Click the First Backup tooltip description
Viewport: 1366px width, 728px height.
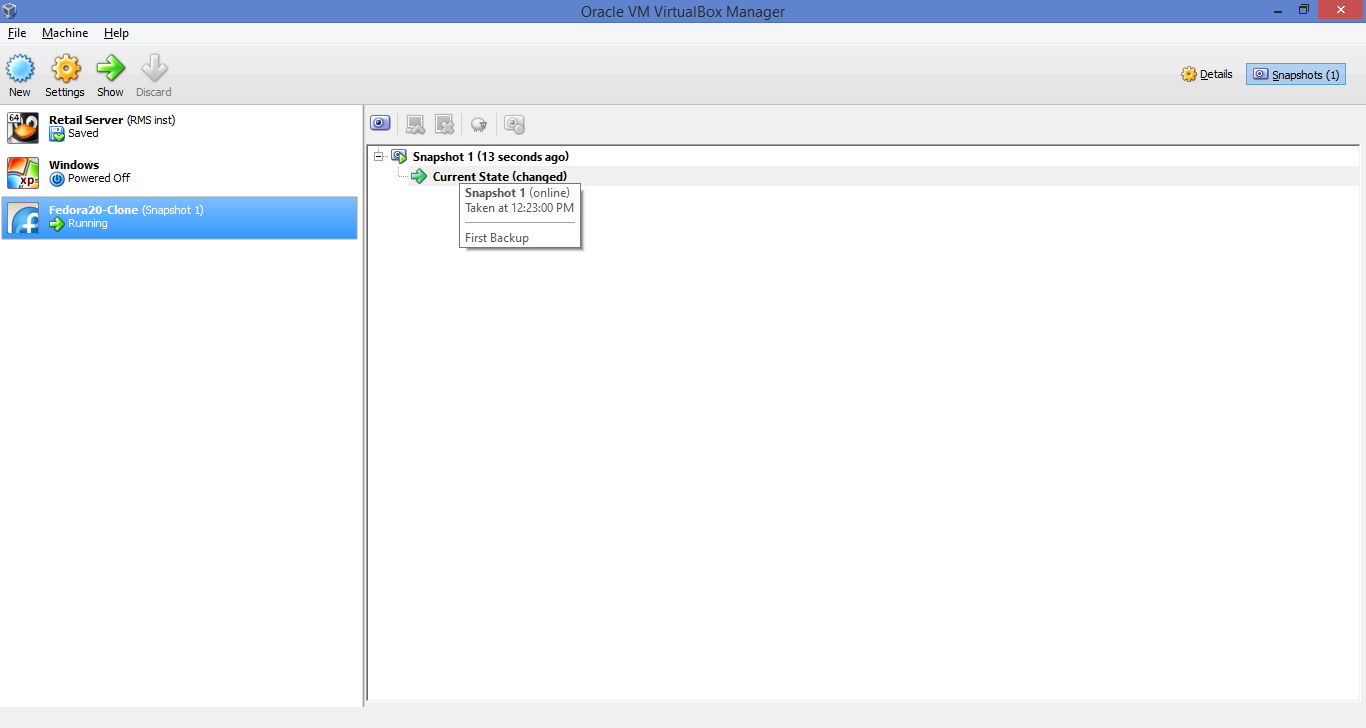(x=497, y=238)
